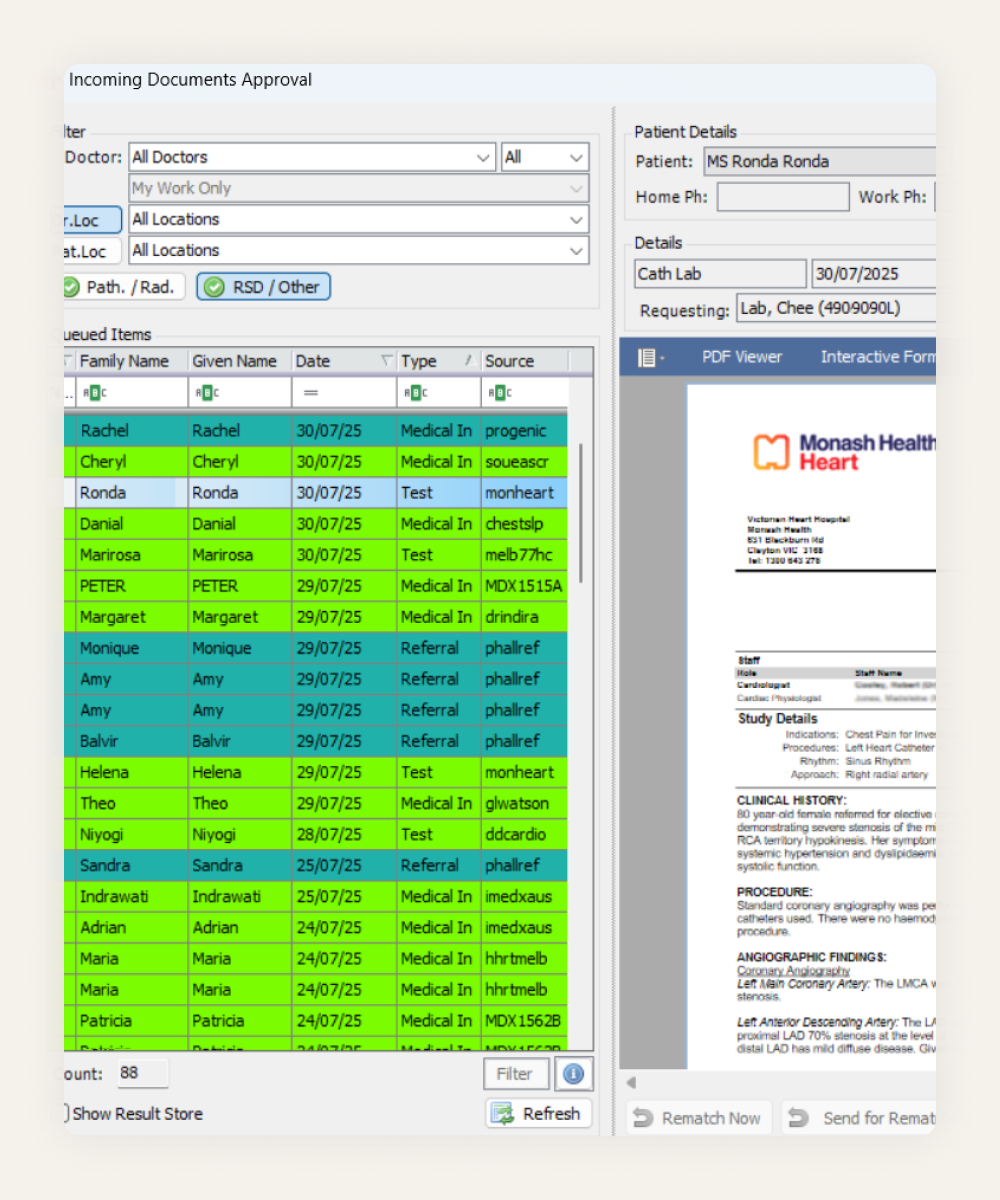Select Ronda row's monheart source cell
This screenshot has height=1200, width=1000.
(x=524, y=493)
